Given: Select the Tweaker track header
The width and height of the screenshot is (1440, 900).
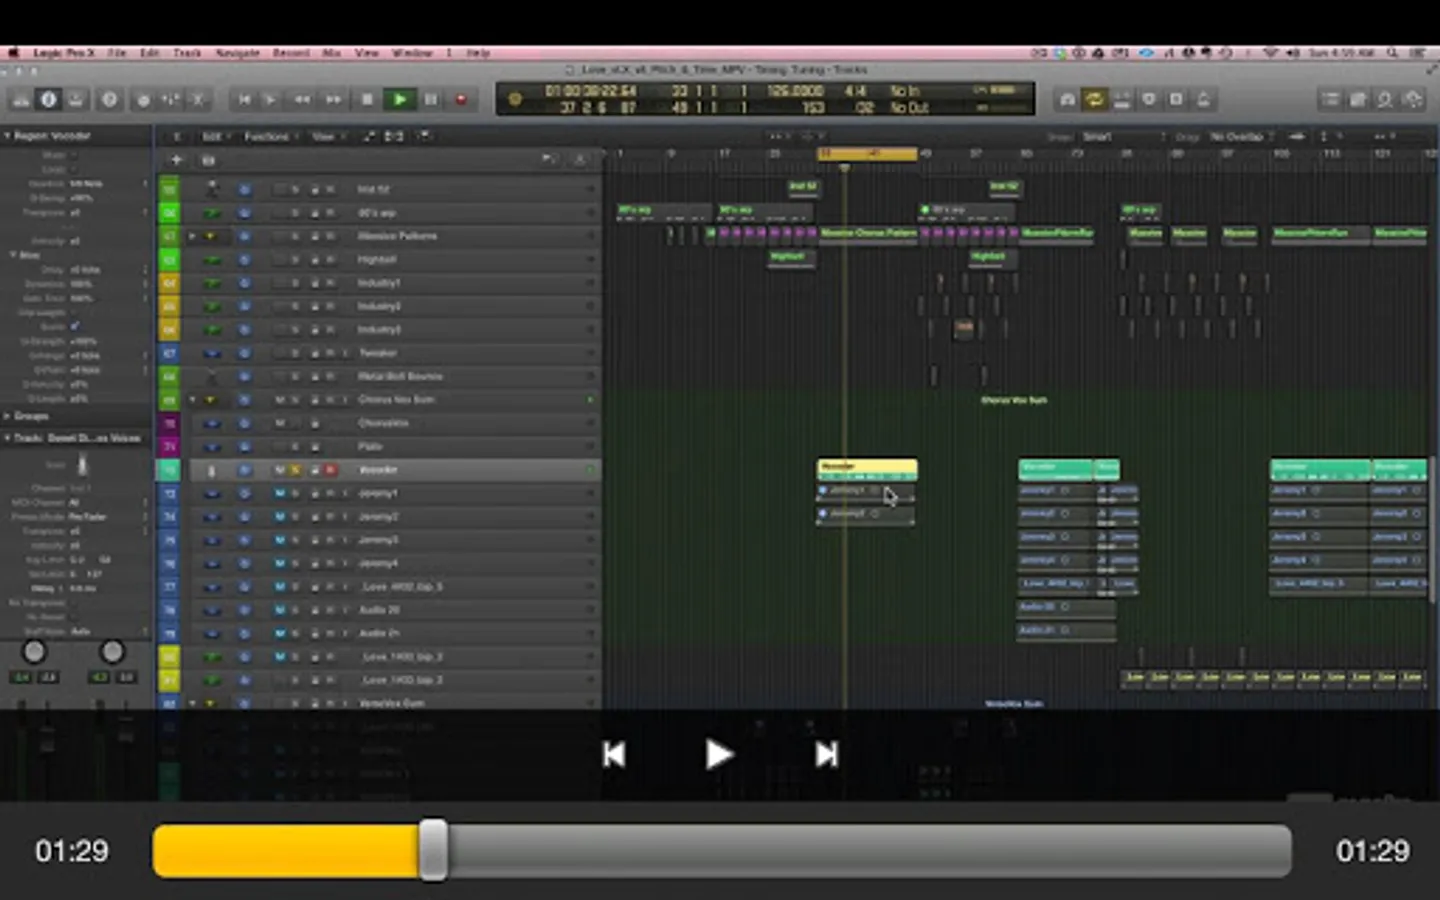Looking at the screenshot, I should (380, 353).
